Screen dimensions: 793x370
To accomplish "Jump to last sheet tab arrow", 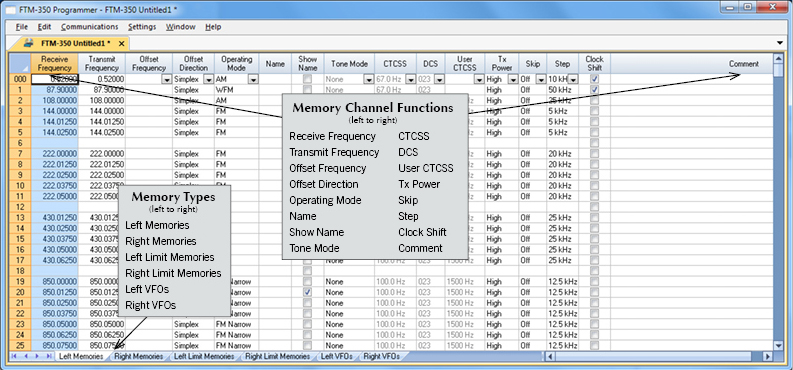I will coord(49,356).
